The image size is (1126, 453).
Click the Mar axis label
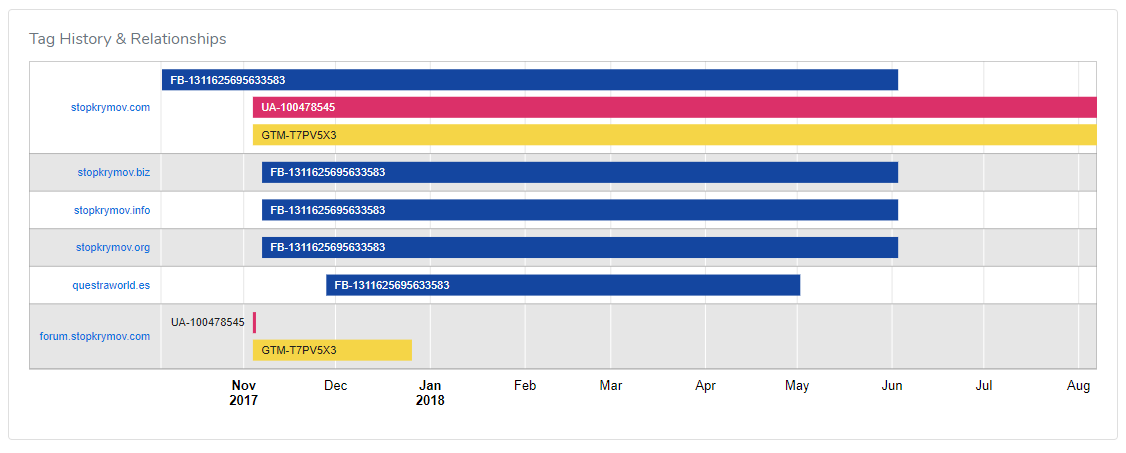(x=610, y=386)
